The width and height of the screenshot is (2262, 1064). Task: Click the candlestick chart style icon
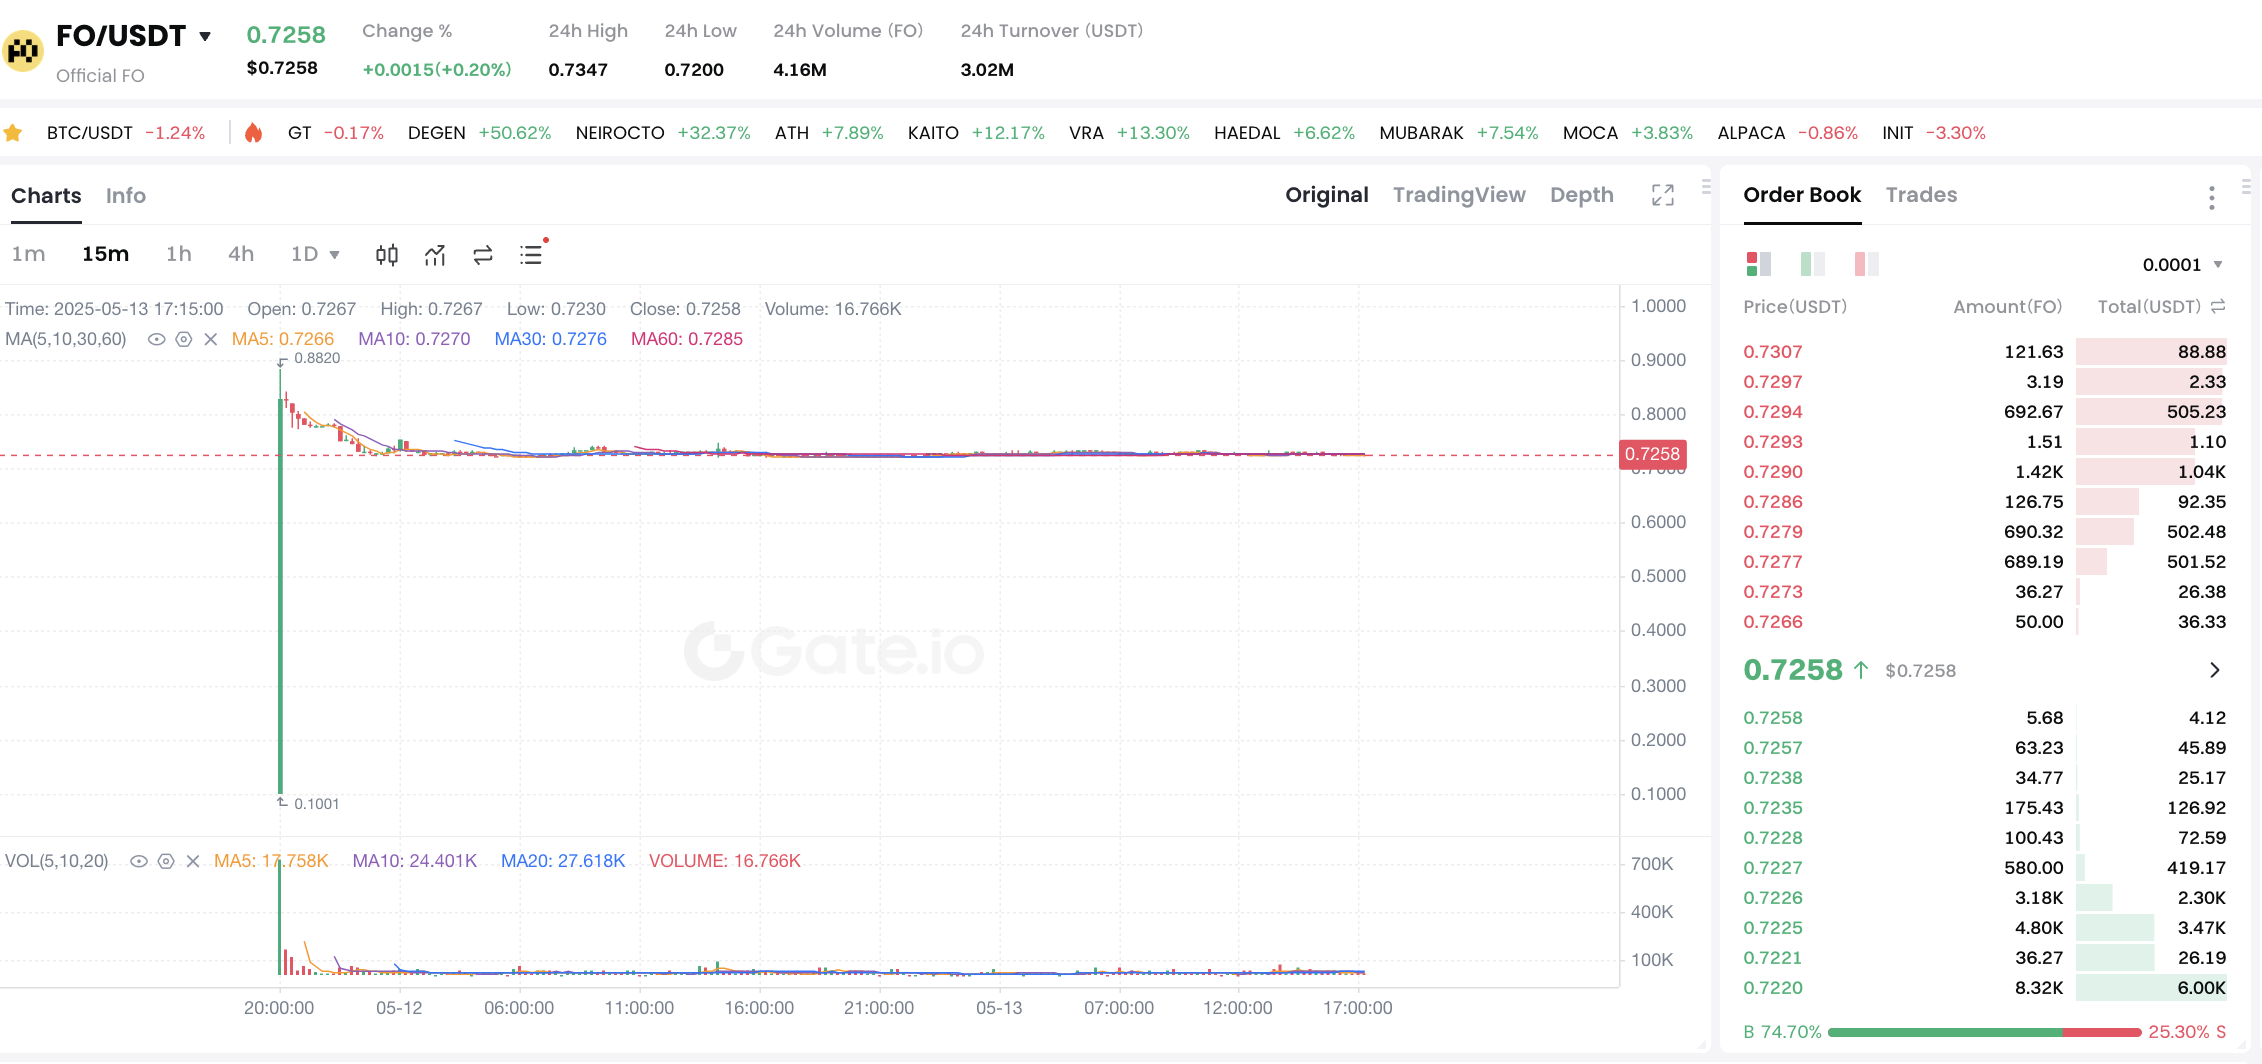click(x=387, y=255)
